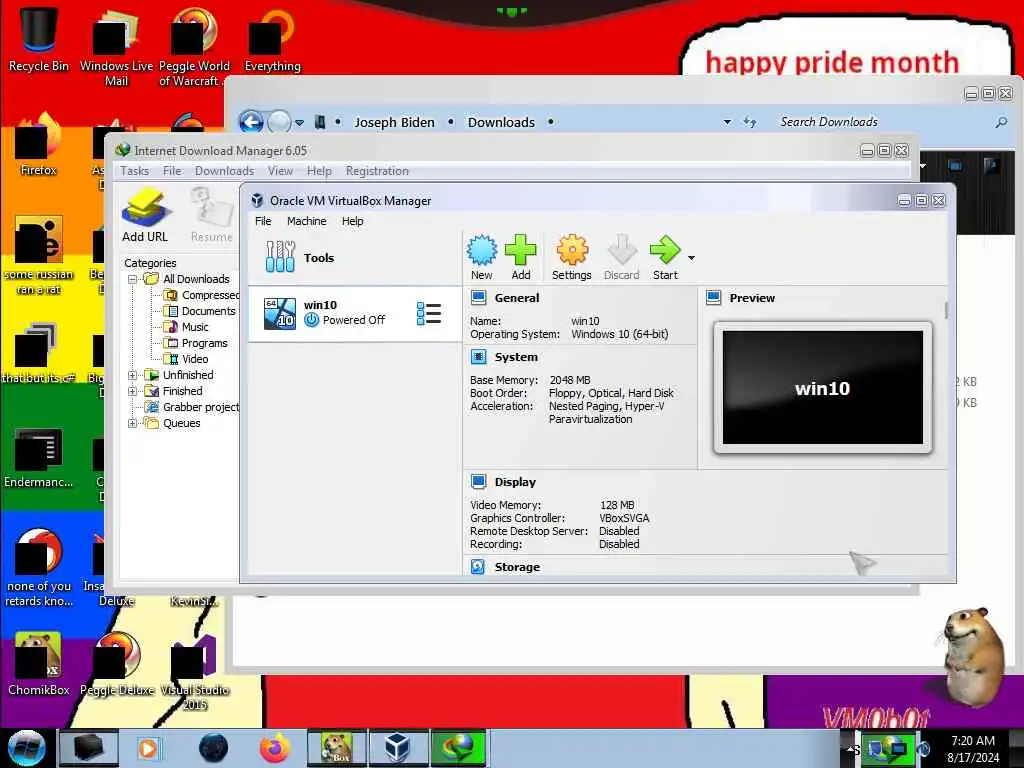Select the Music category
This screenshot has width=1024, height=768.
tap(186, 327)
